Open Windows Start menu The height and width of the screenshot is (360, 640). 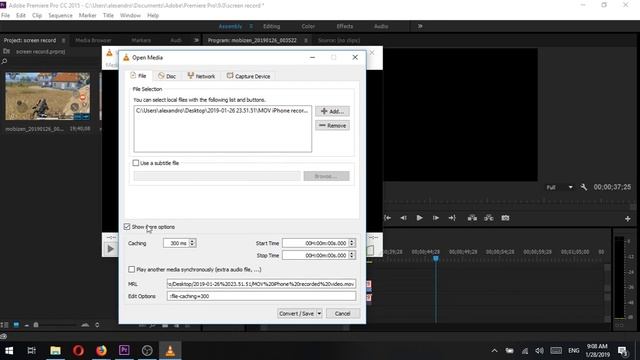[x=9, y=351]
